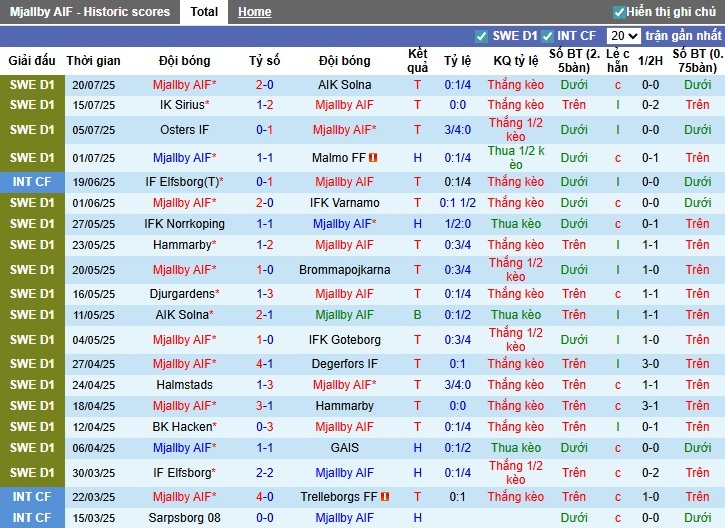Open Halmstads team link
This screenshot has width=725, height=528.
pos(184,385)
